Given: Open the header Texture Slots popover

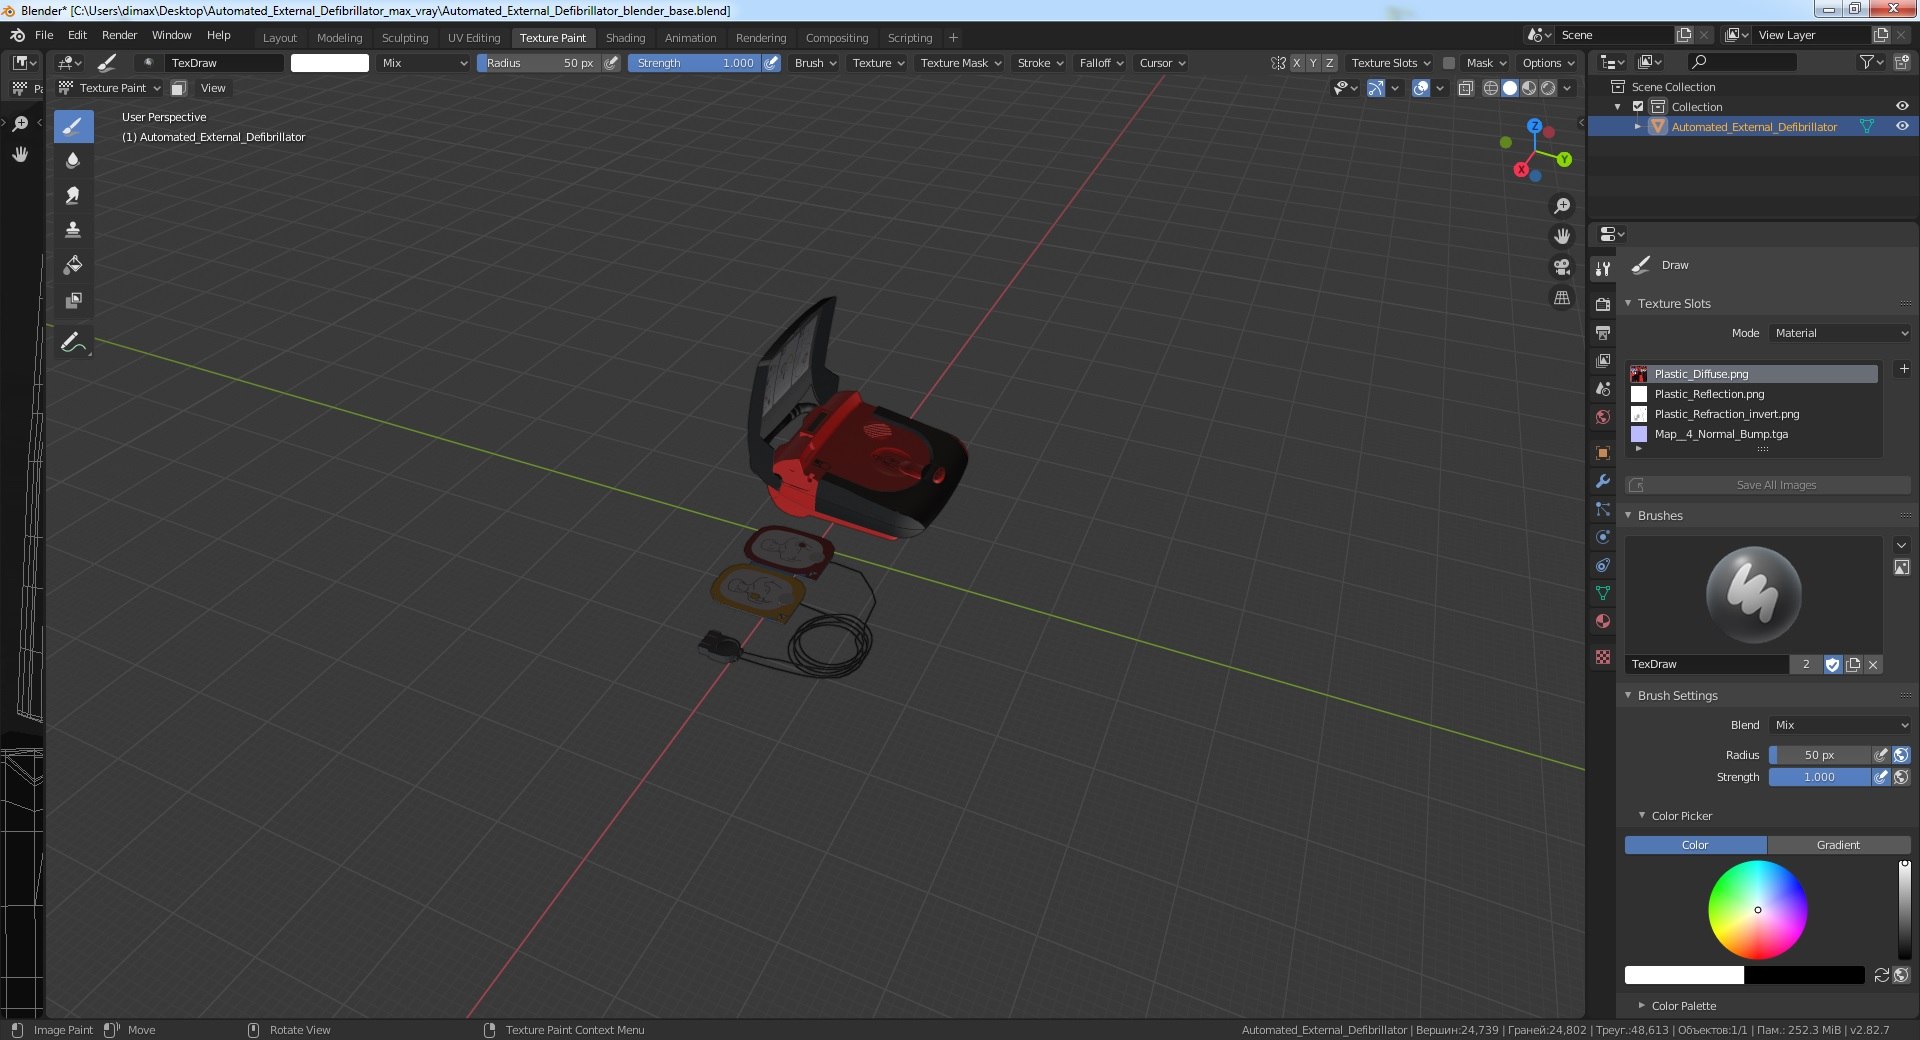Looking at the screenshot, I should (x=1390, y=63).
